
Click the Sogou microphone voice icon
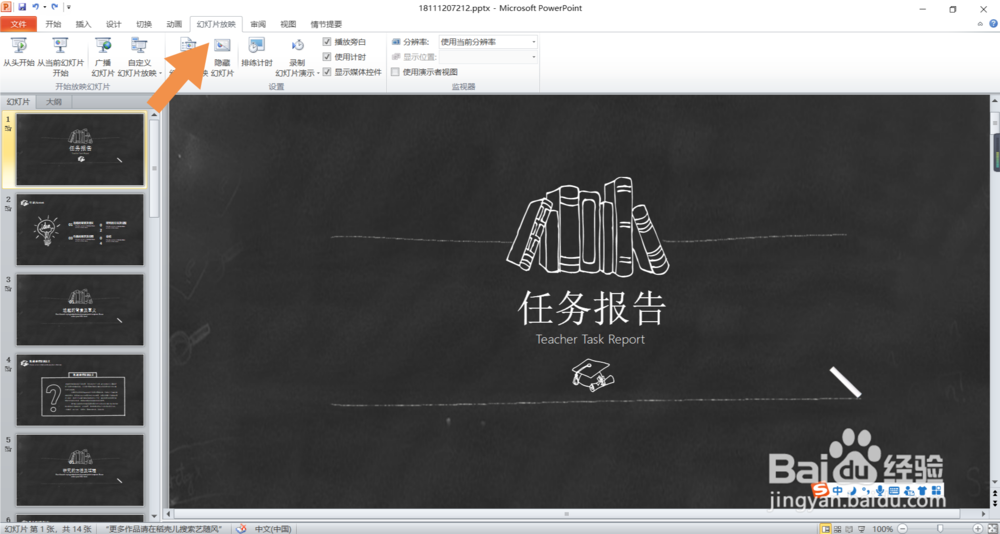880,490
